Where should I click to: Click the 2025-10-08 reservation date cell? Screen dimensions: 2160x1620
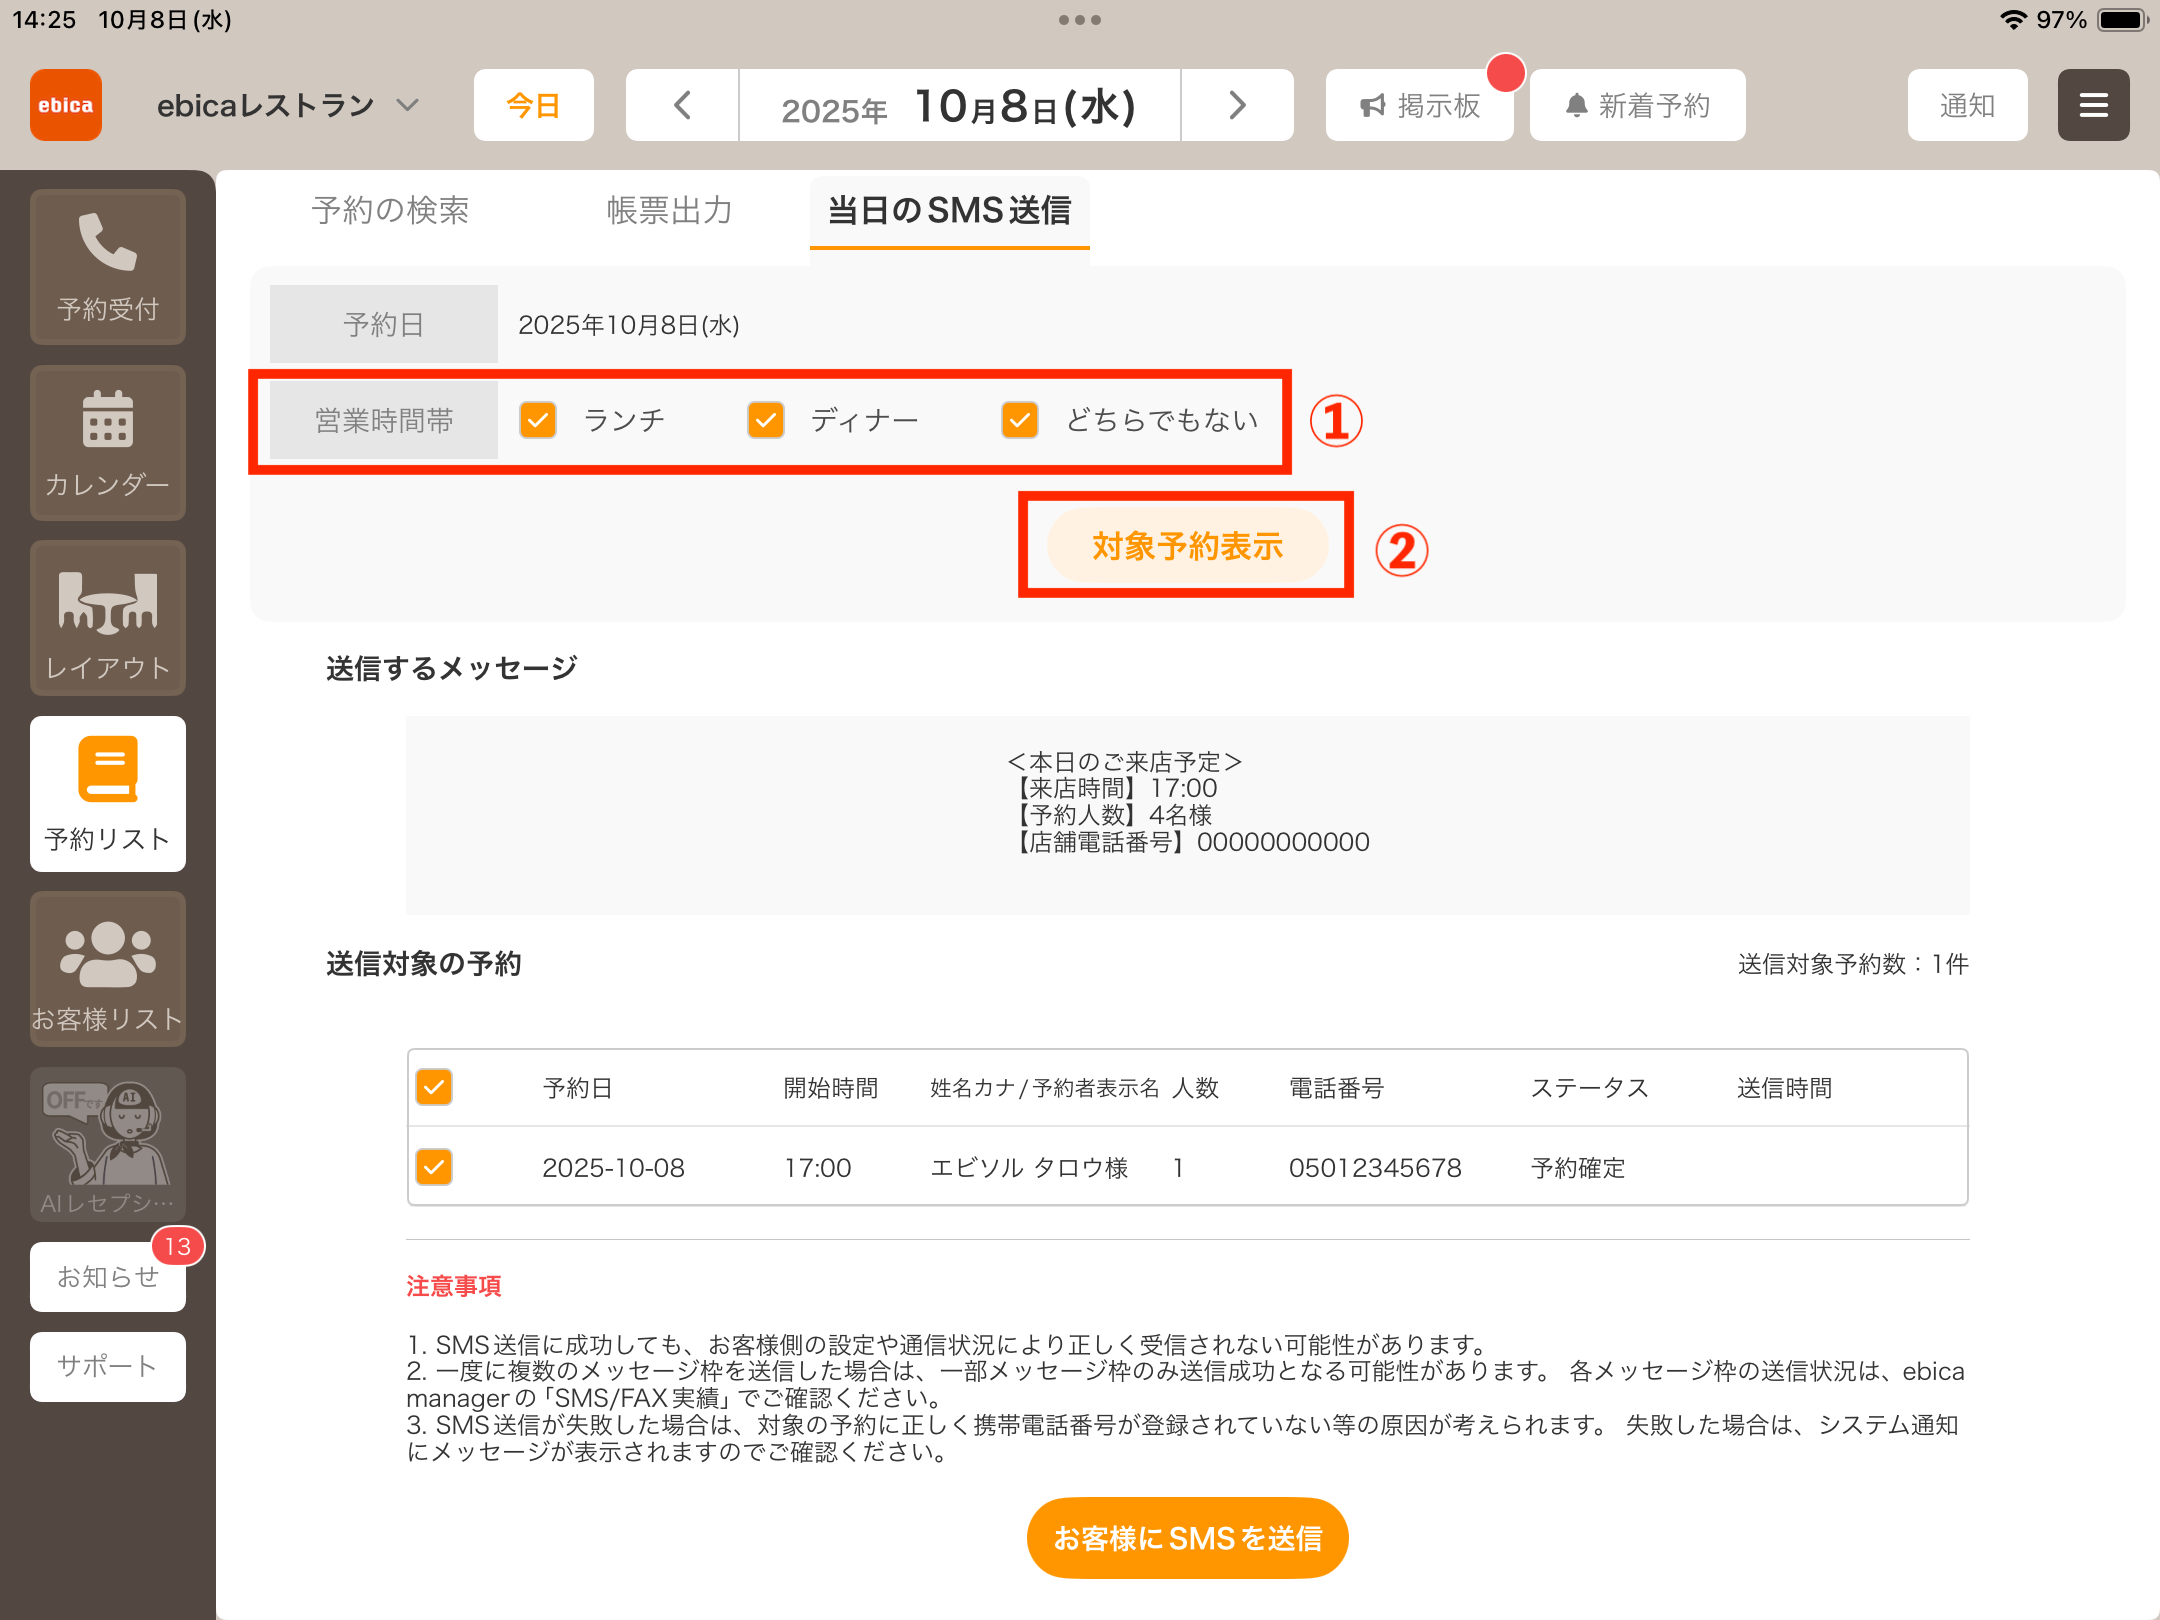614,1167
